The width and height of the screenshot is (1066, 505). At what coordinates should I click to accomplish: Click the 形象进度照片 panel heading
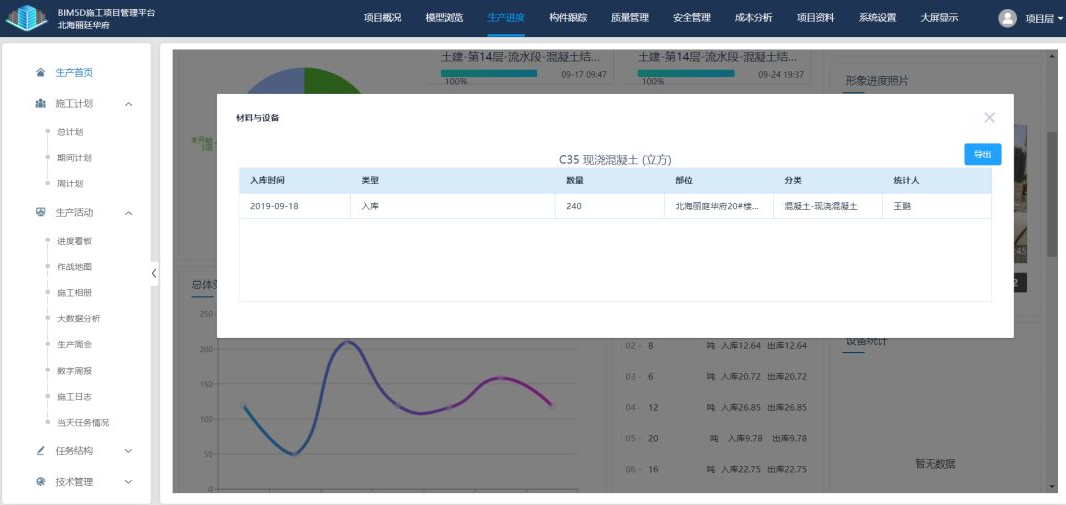[x=877, y=80]
